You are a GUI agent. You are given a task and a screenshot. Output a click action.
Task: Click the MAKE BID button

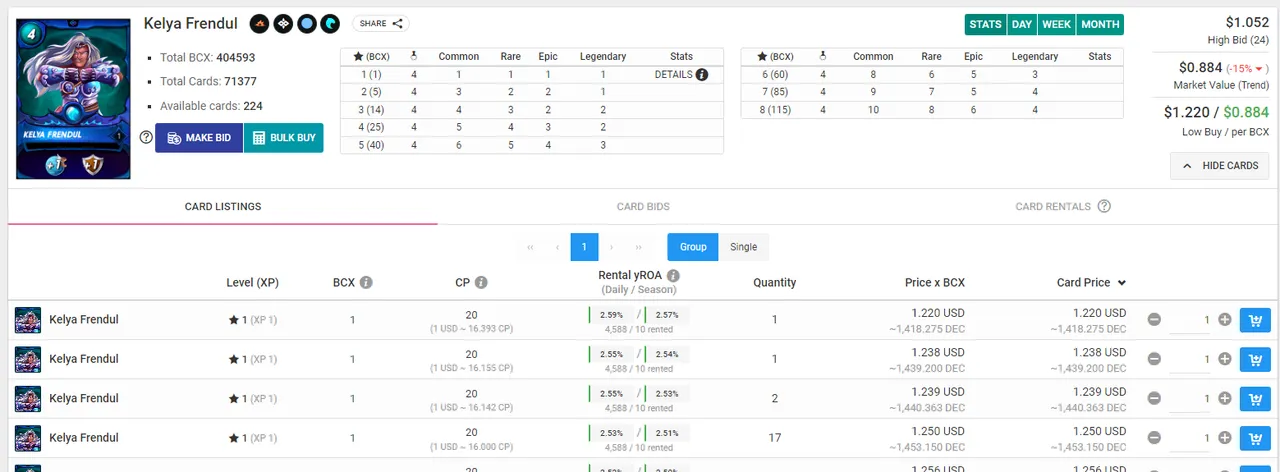pos(199,137)
